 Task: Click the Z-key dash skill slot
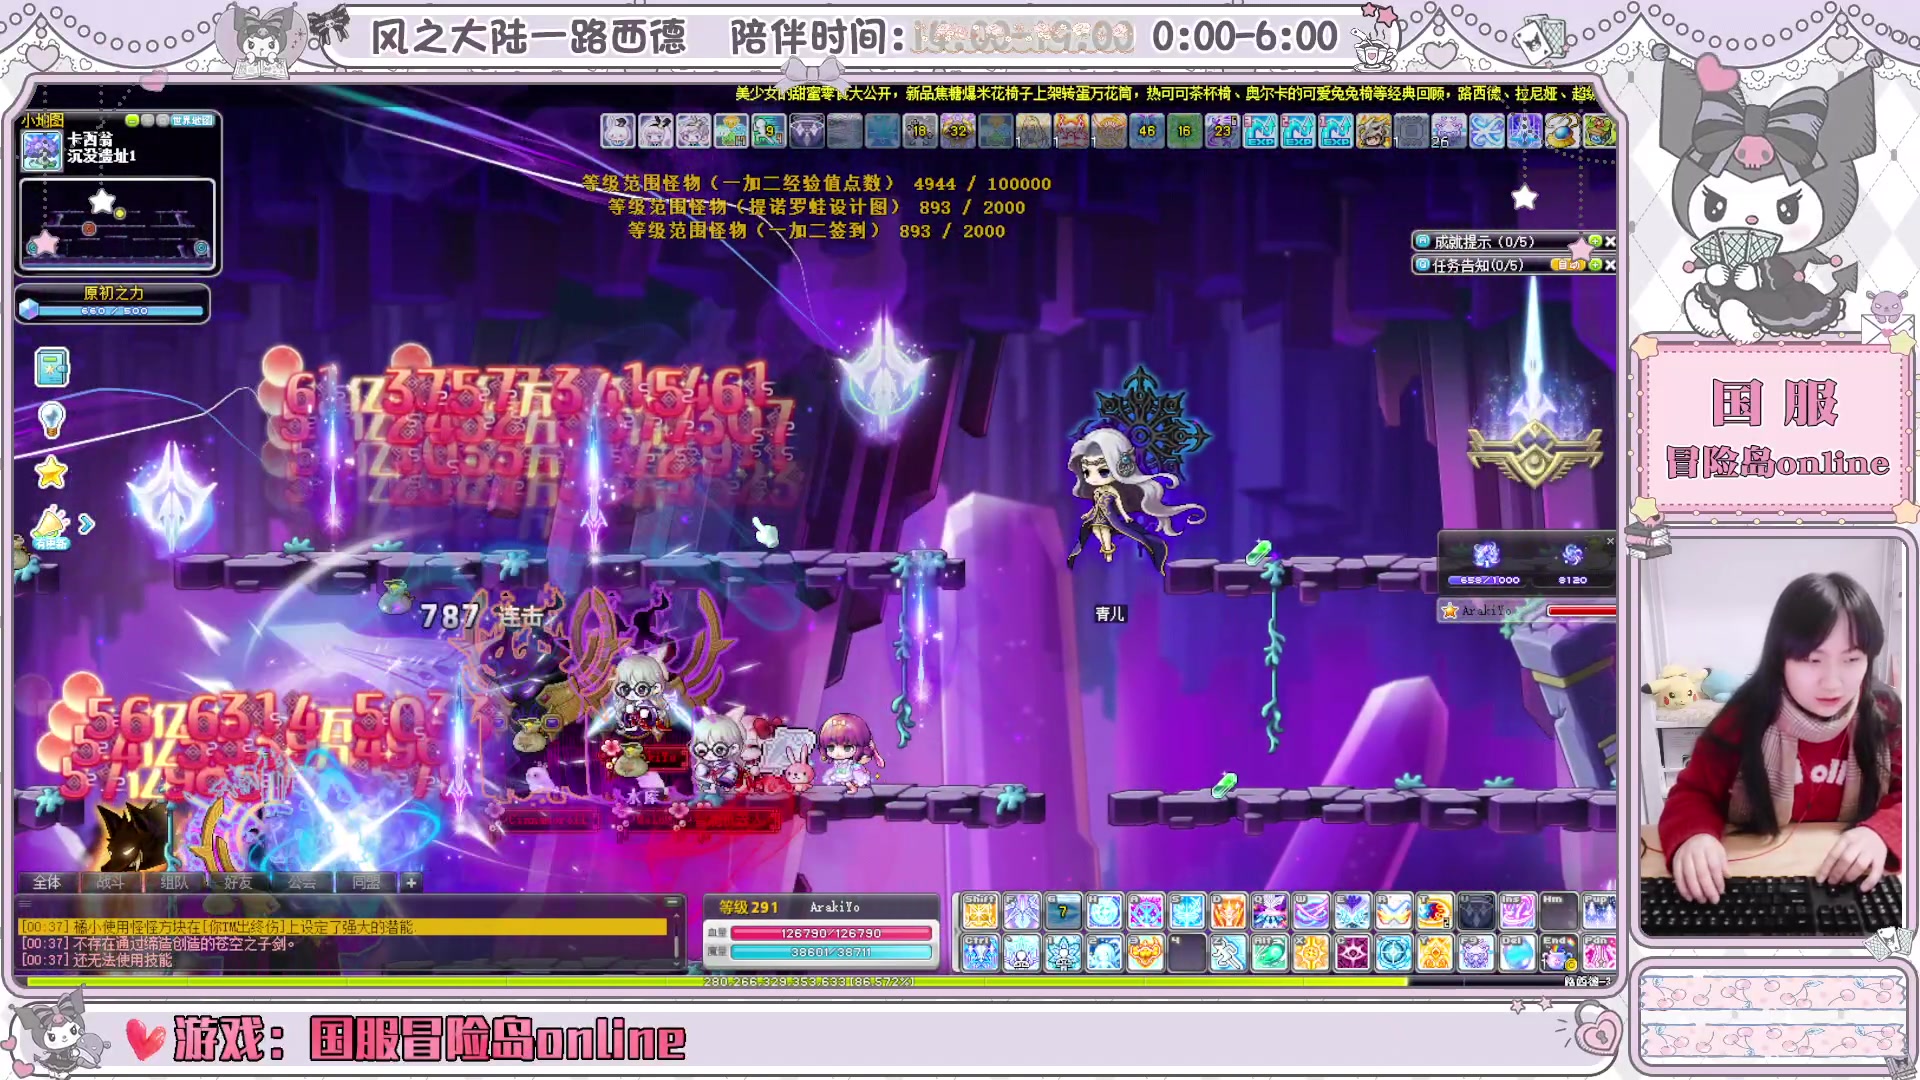point(1227,953)
